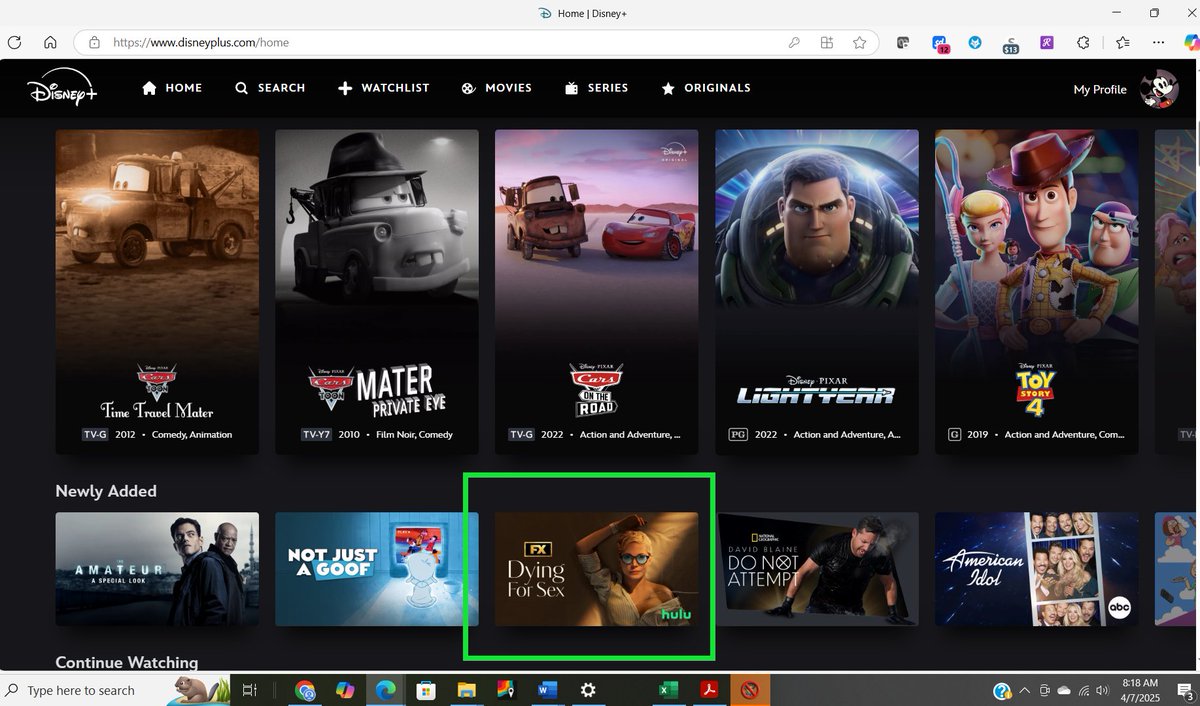Screen dimensions: 1200x706
Task: Select The Amateur special look card
Action: (x=157, y=569)
